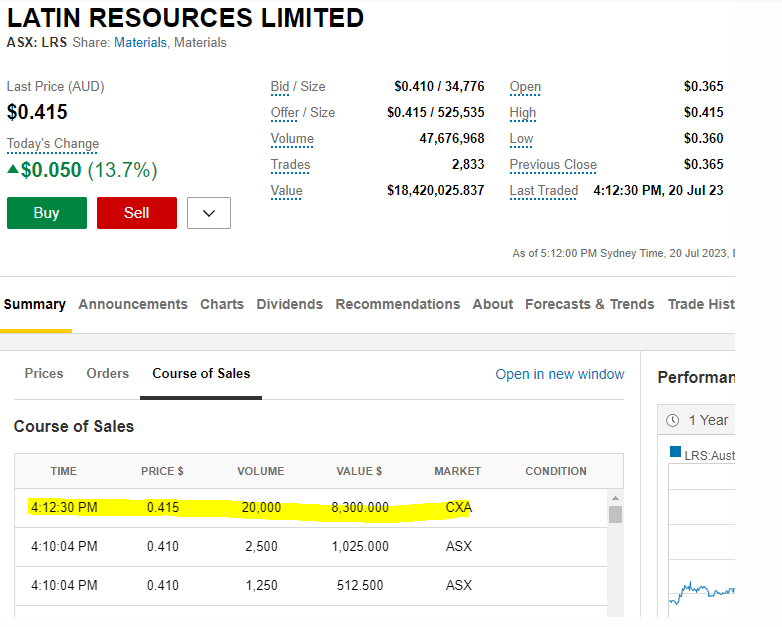
Task: Click the scroll up arrow in sales table
Action: coord(615,498)
